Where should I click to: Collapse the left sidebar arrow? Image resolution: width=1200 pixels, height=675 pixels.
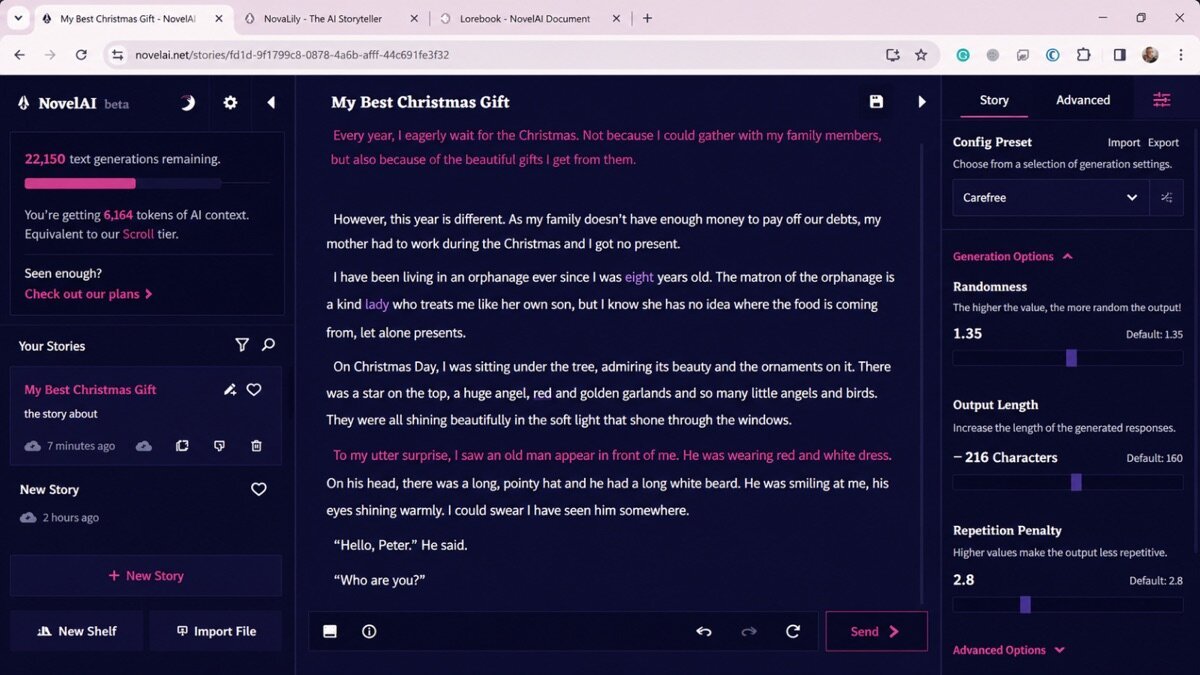tap(271, 102)
